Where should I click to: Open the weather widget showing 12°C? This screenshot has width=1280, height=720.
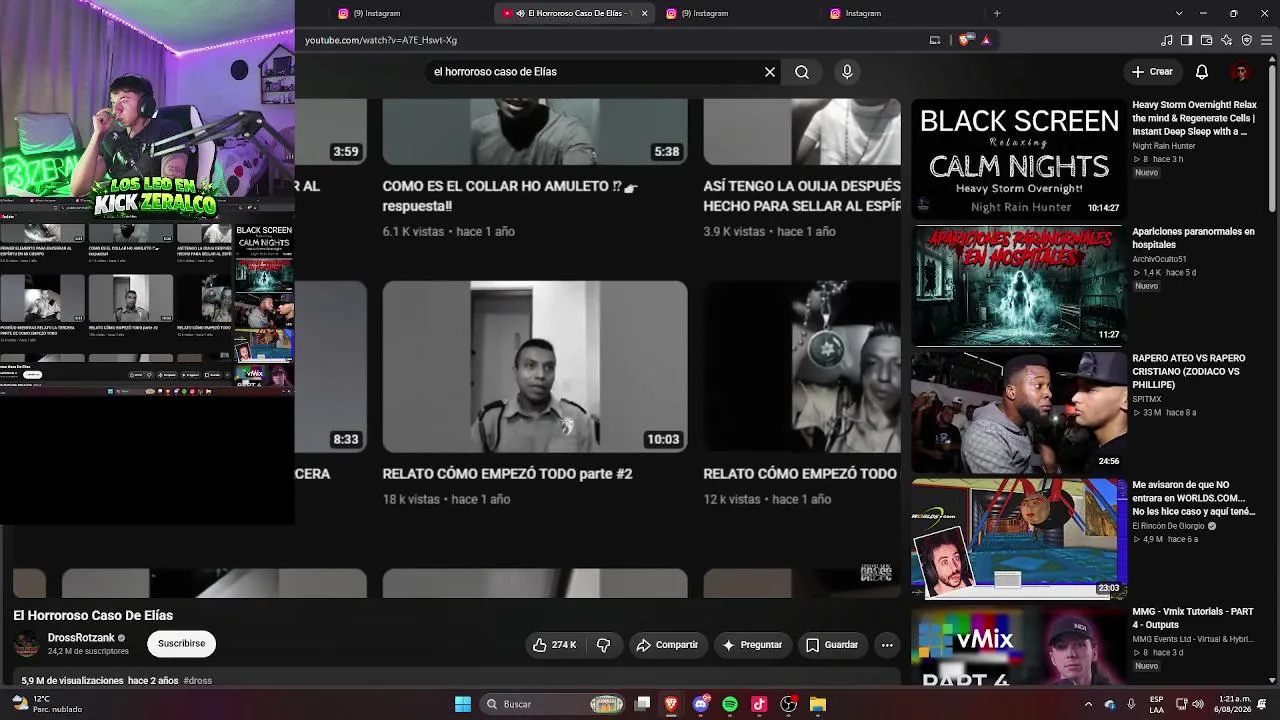[x=46, y=704]
